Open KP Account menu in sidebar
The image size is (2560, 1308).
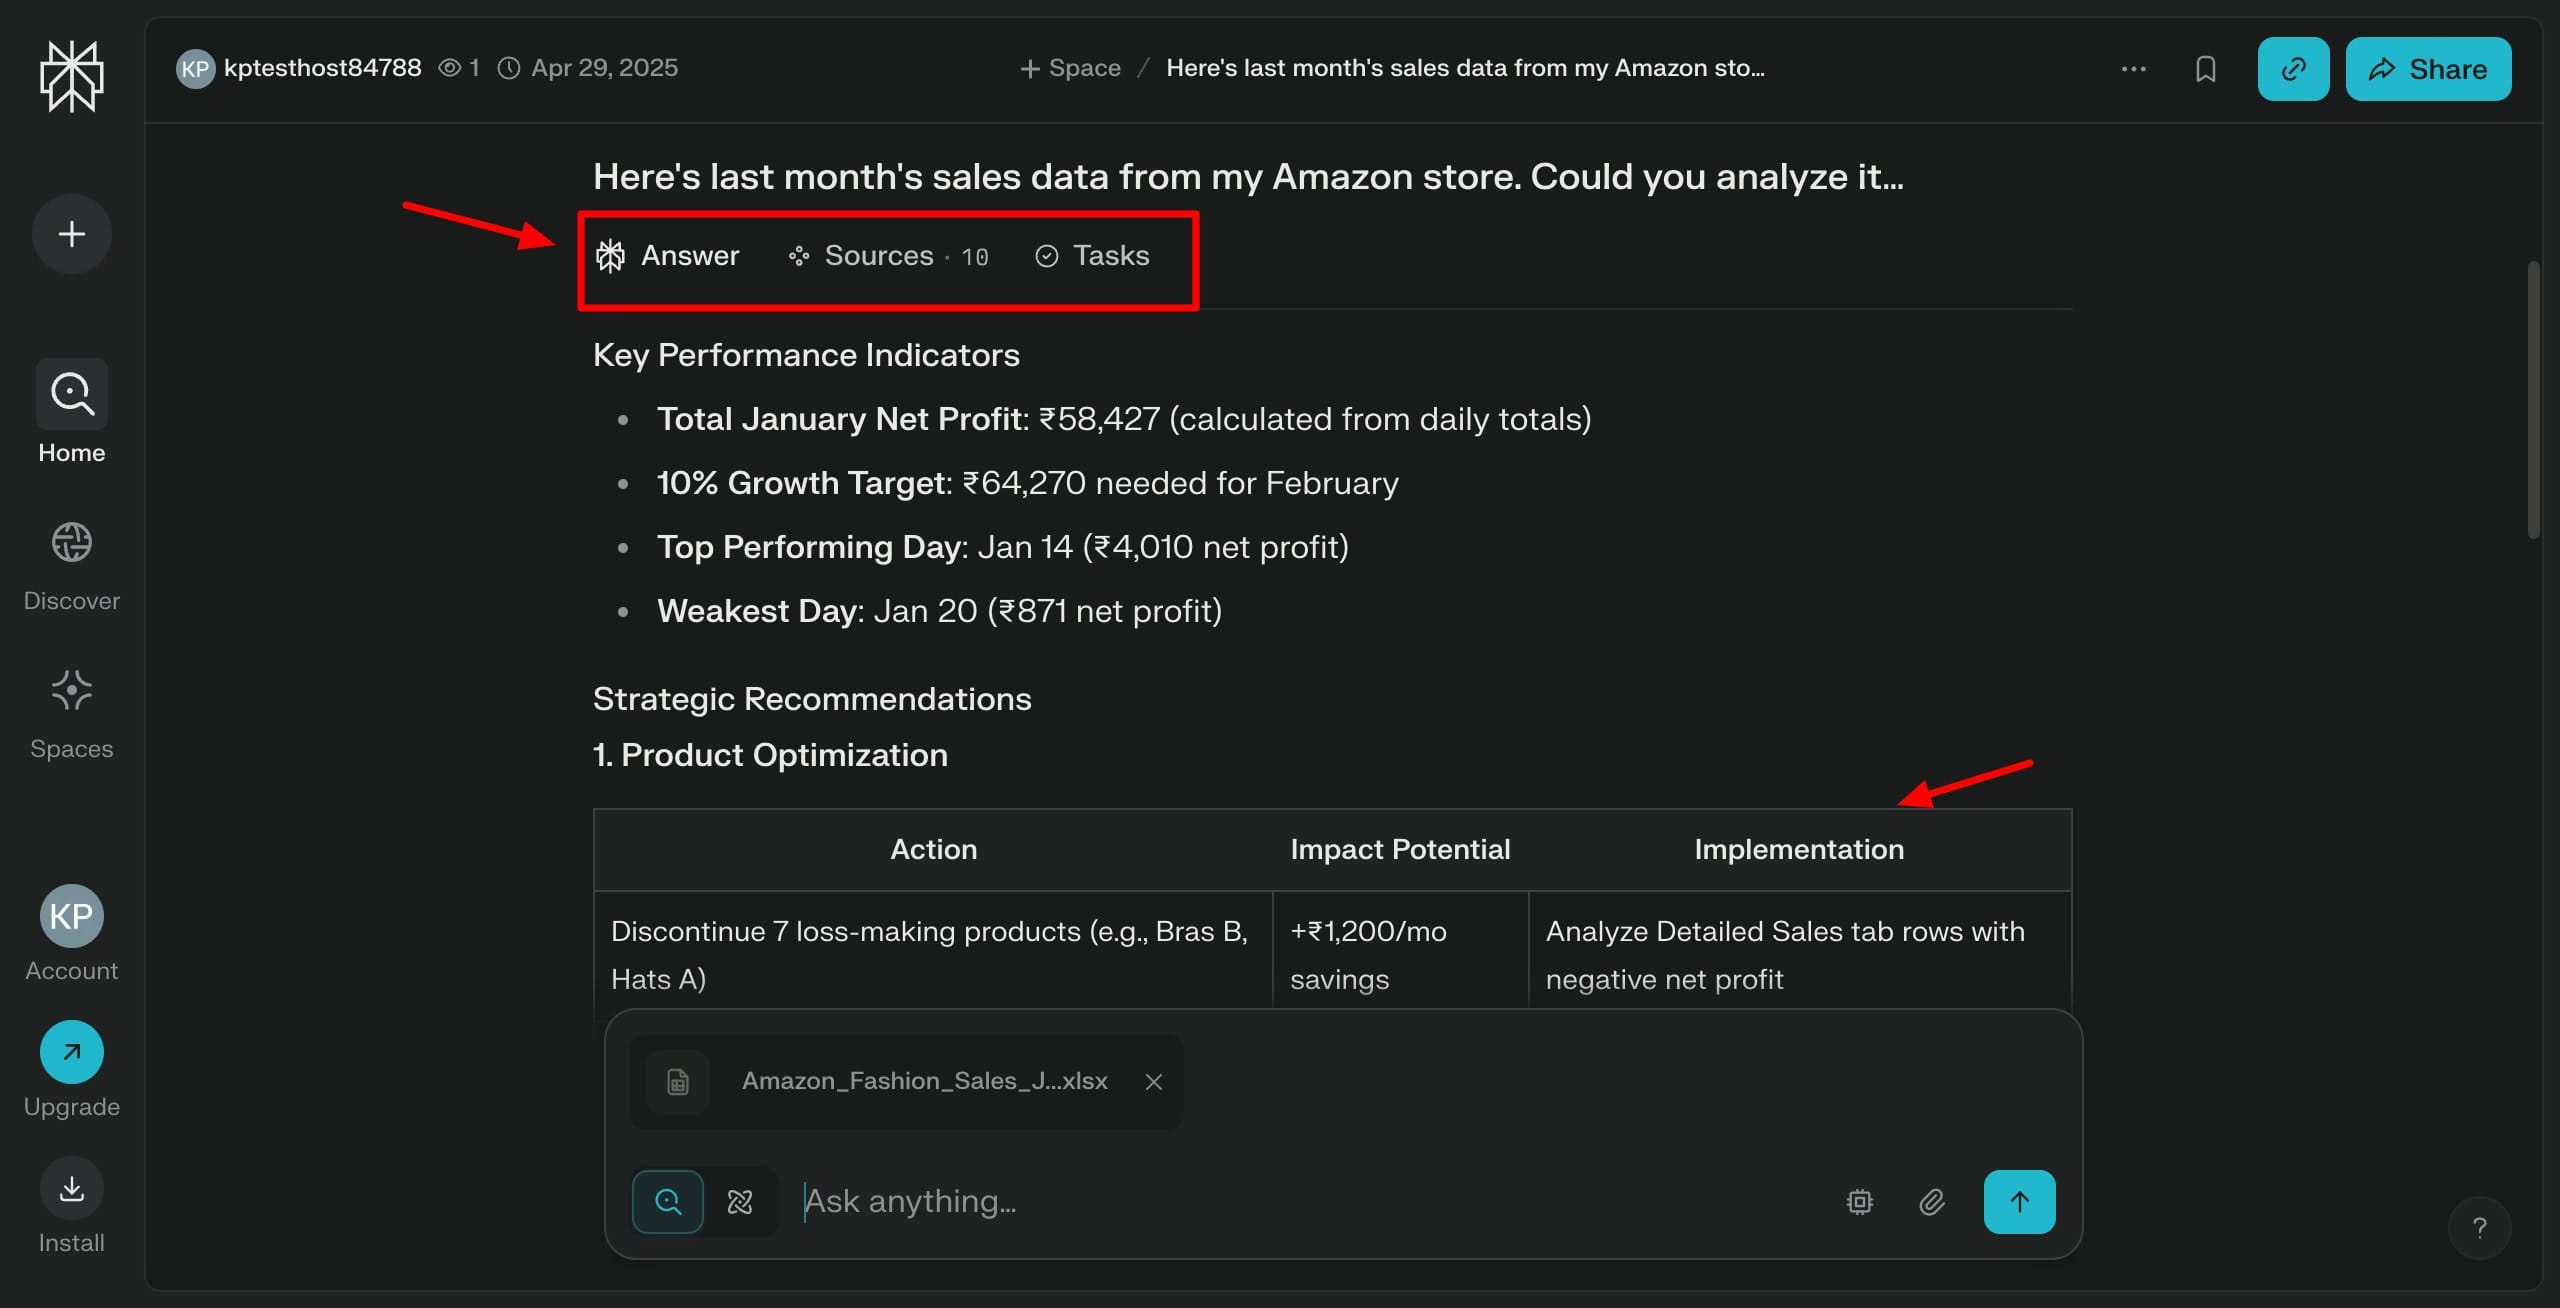(71, 916)
